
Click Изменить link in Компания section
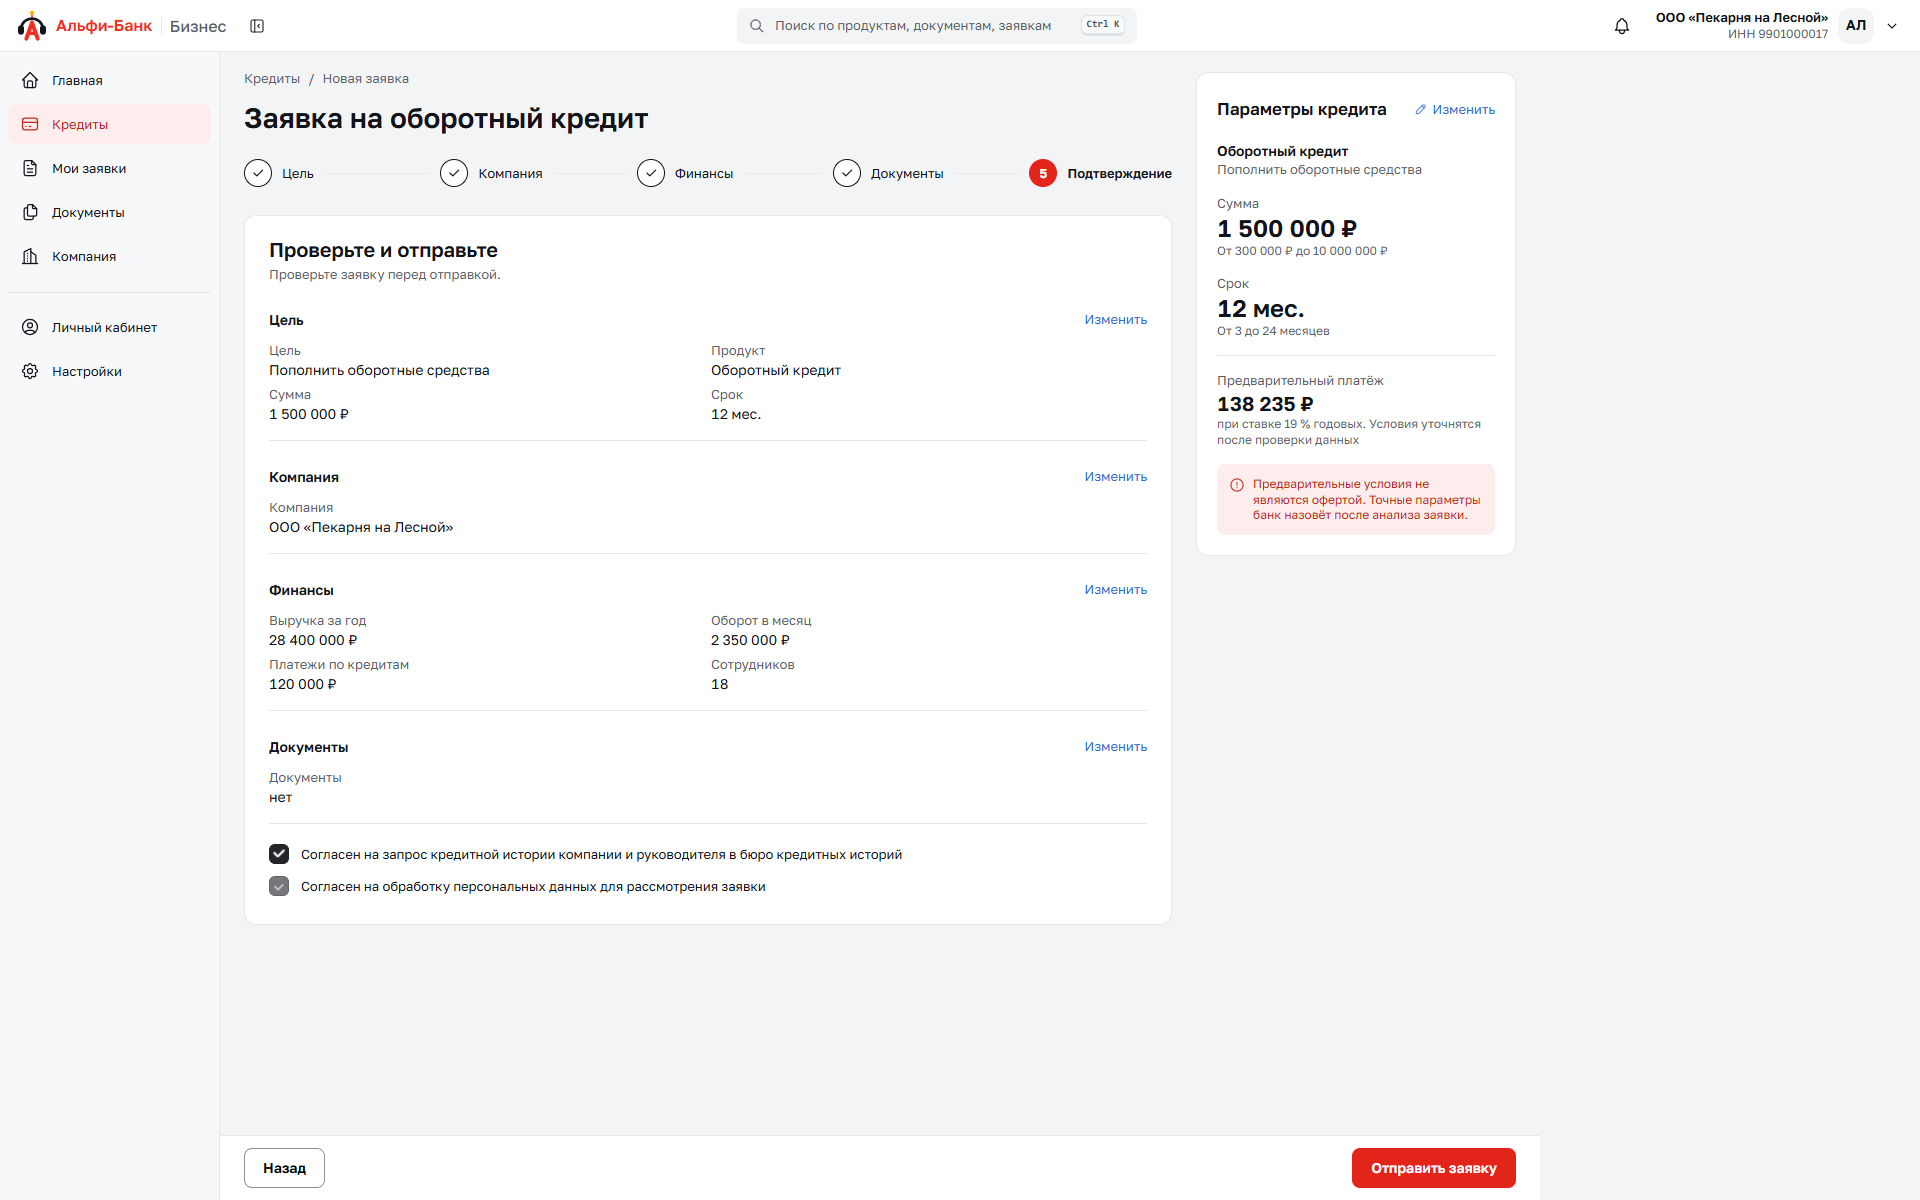[x=1116, y=477]
